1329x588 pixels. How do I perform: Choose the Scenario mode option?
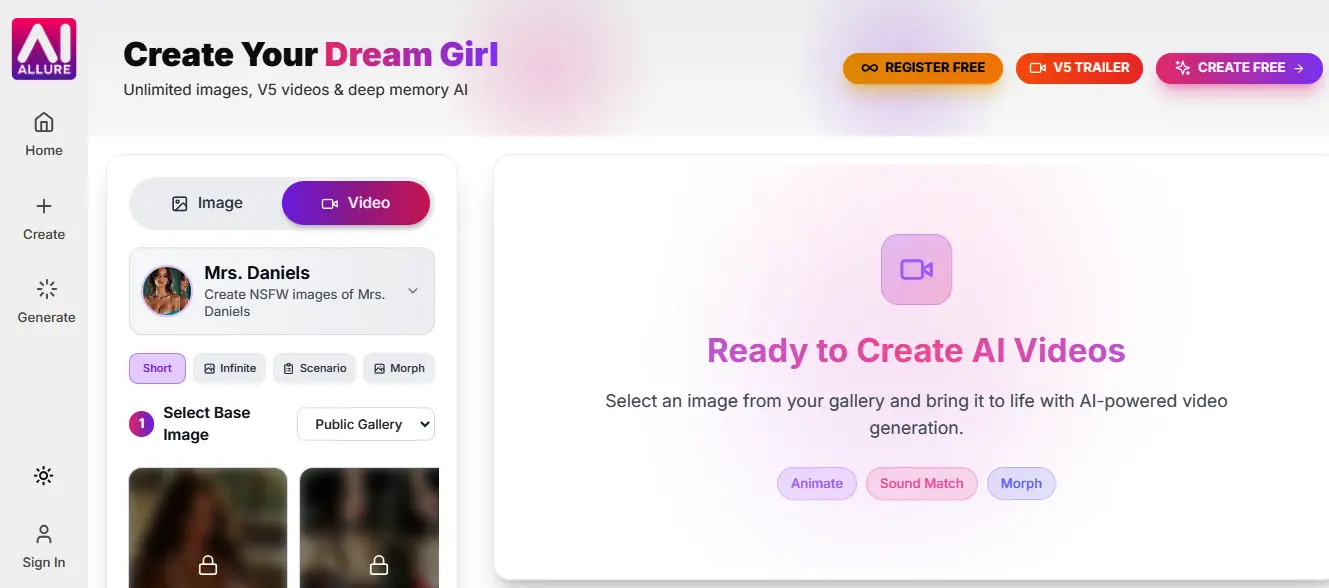pos(314,368)
